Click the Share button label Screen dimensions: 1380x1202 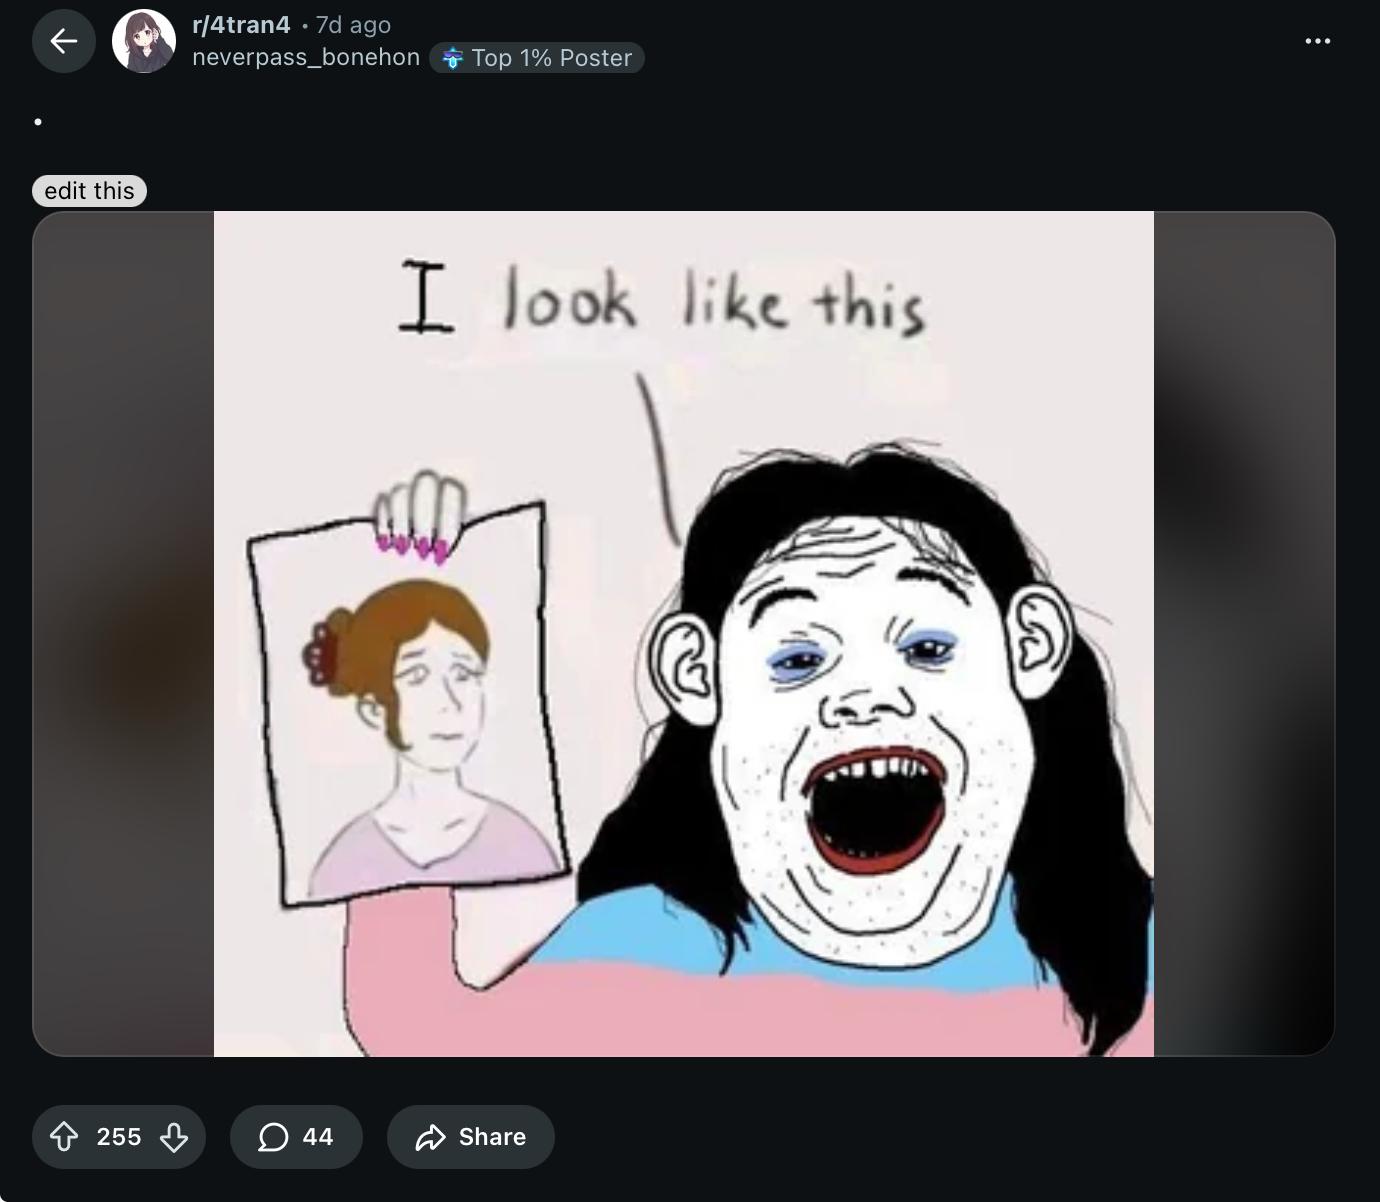pyautogui.click(x=492, y=1137)
